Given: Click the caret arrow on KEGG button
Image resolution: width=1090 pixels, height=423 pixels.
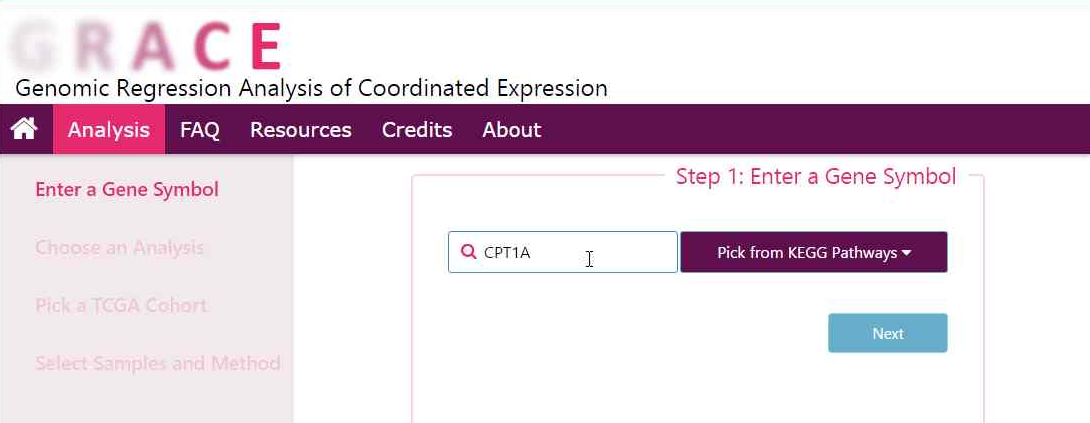Looking at the screenshot, I should click(x=907, y=253).
